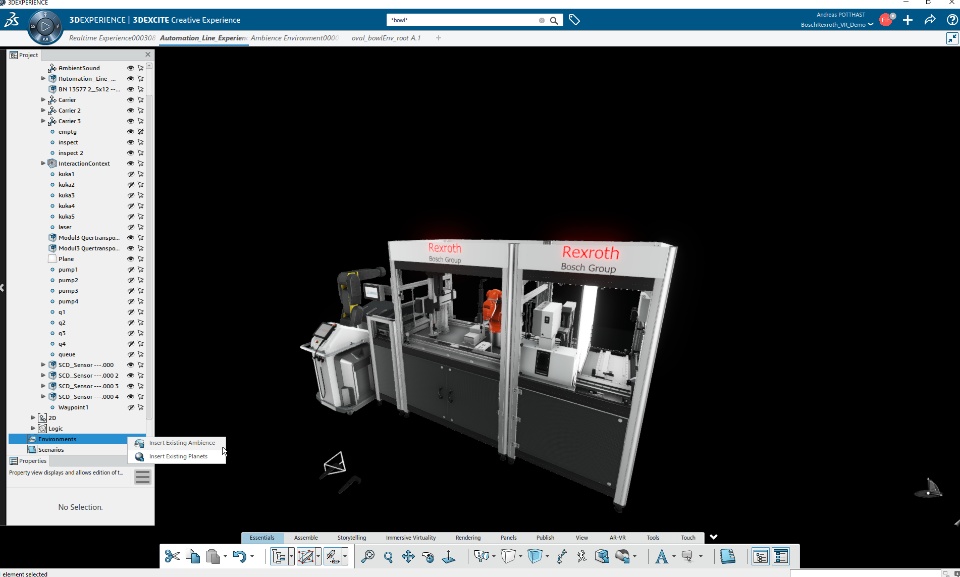Clear the search field with its x
This screenshot has height=577, width=960.
point(542,20)
